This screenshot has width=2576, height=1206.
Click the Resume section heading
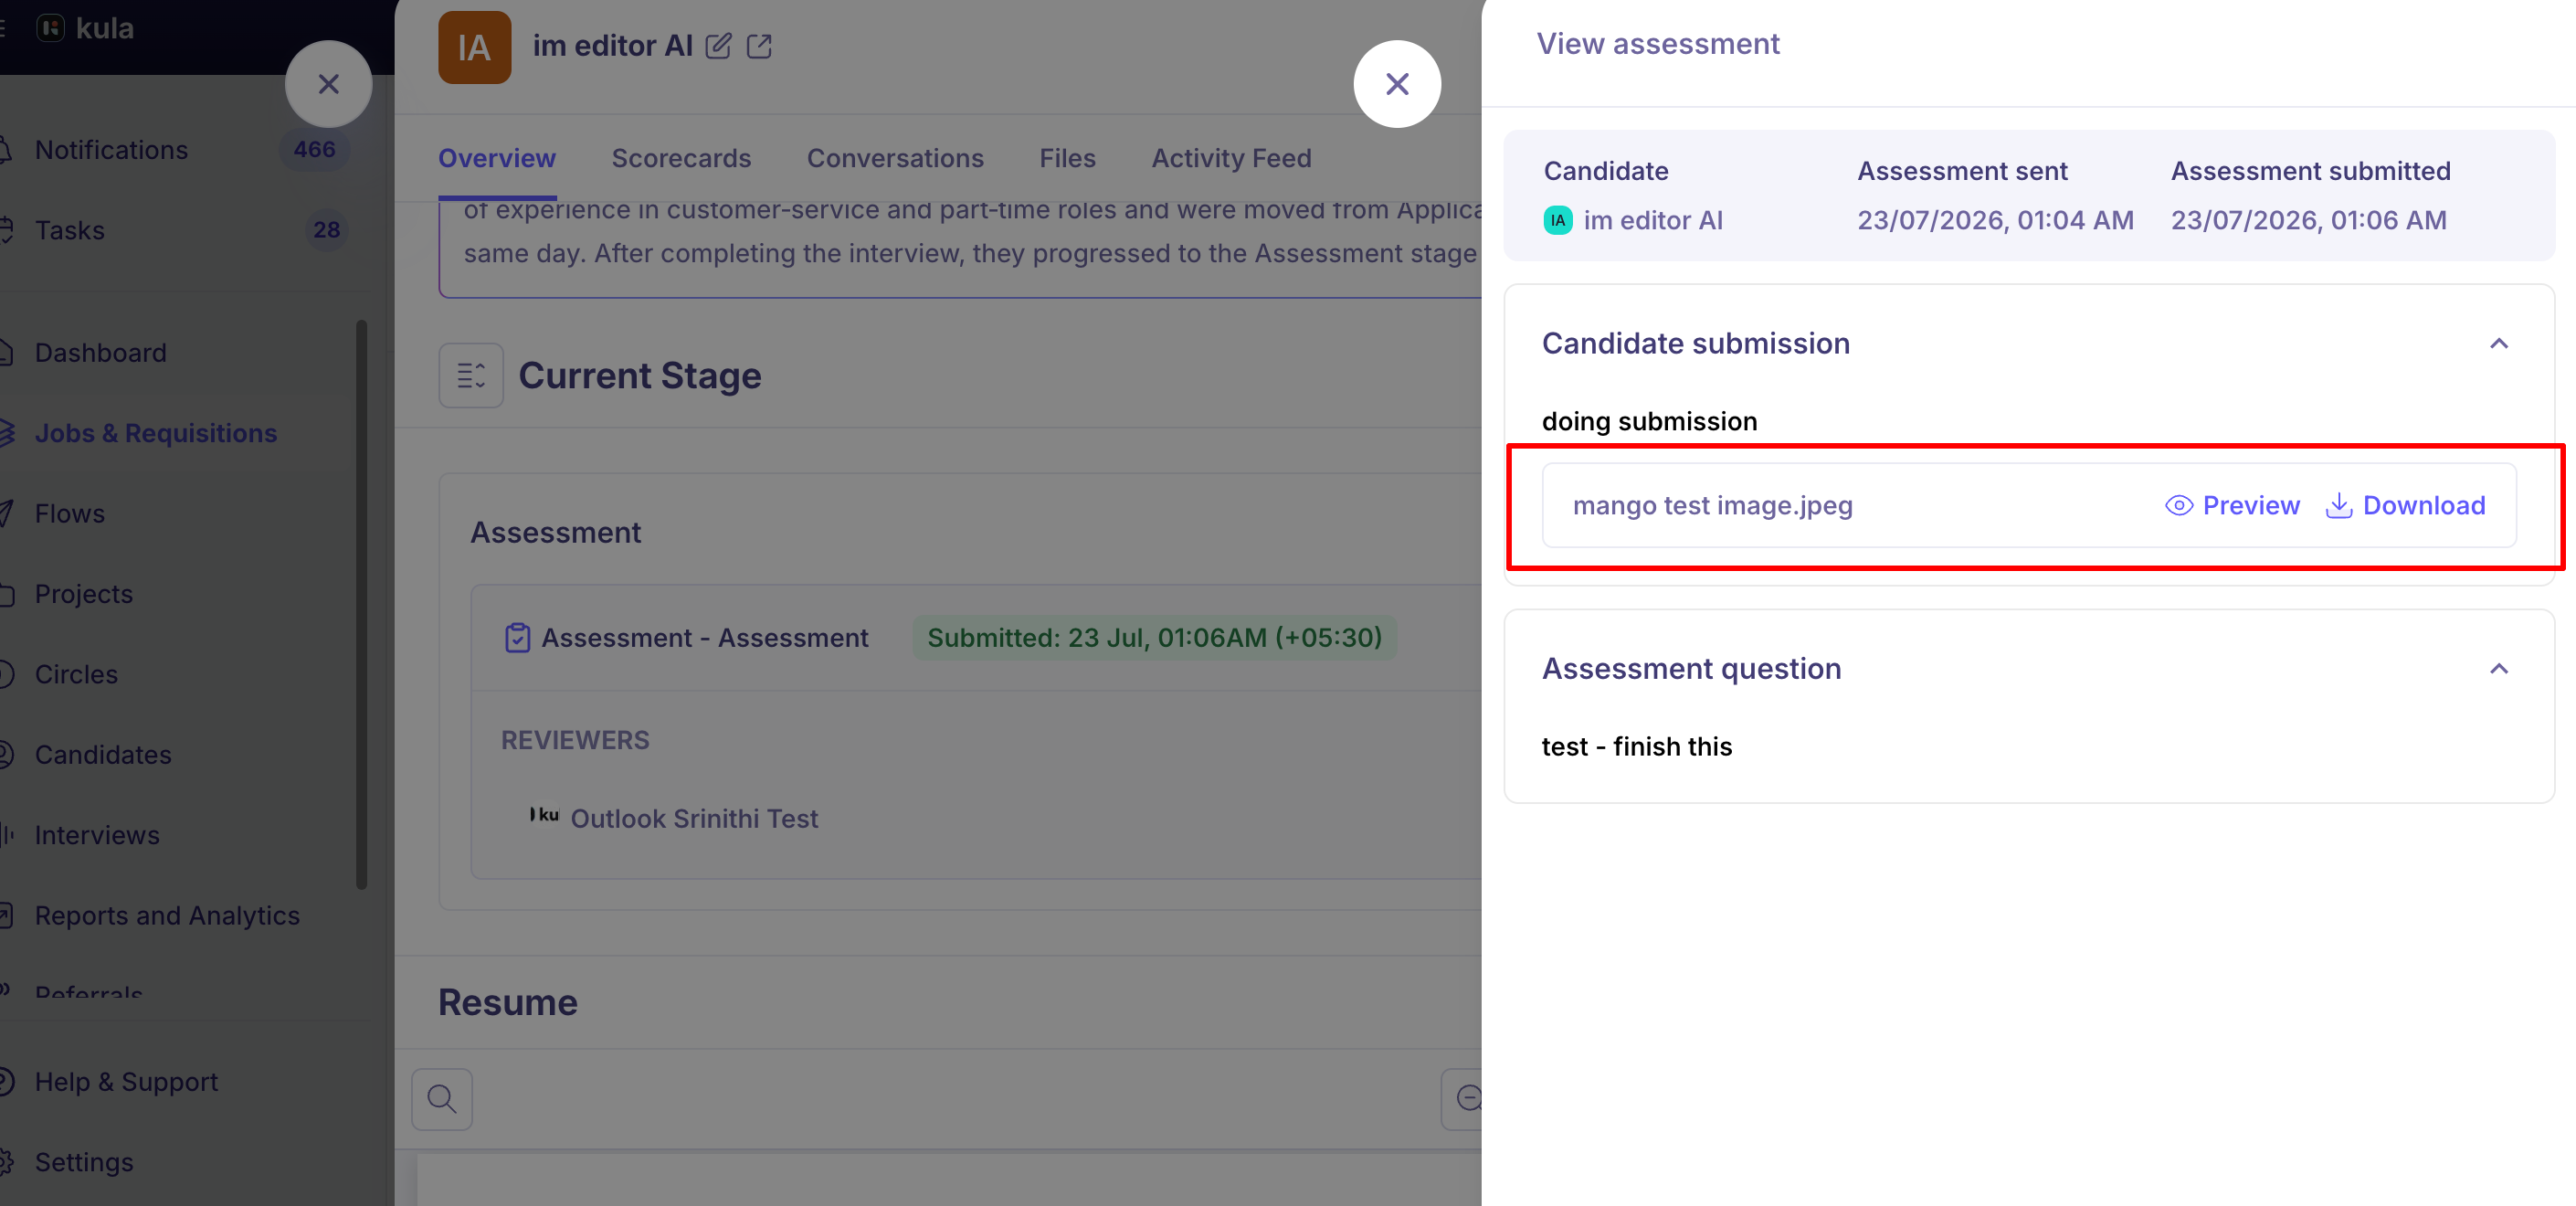[507, 1003]
